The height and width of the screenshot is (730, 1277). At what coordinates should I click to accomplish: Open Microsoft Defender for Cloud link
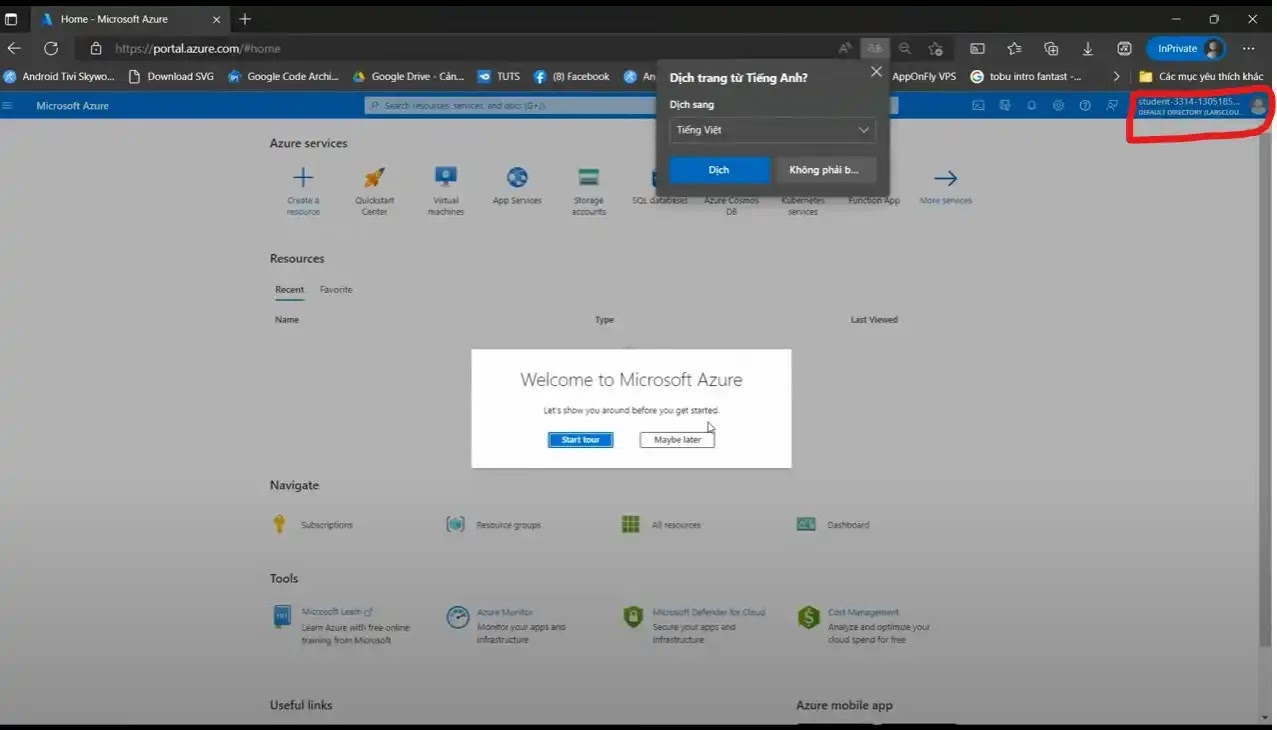pyautogui.click(x=708, y=612)
